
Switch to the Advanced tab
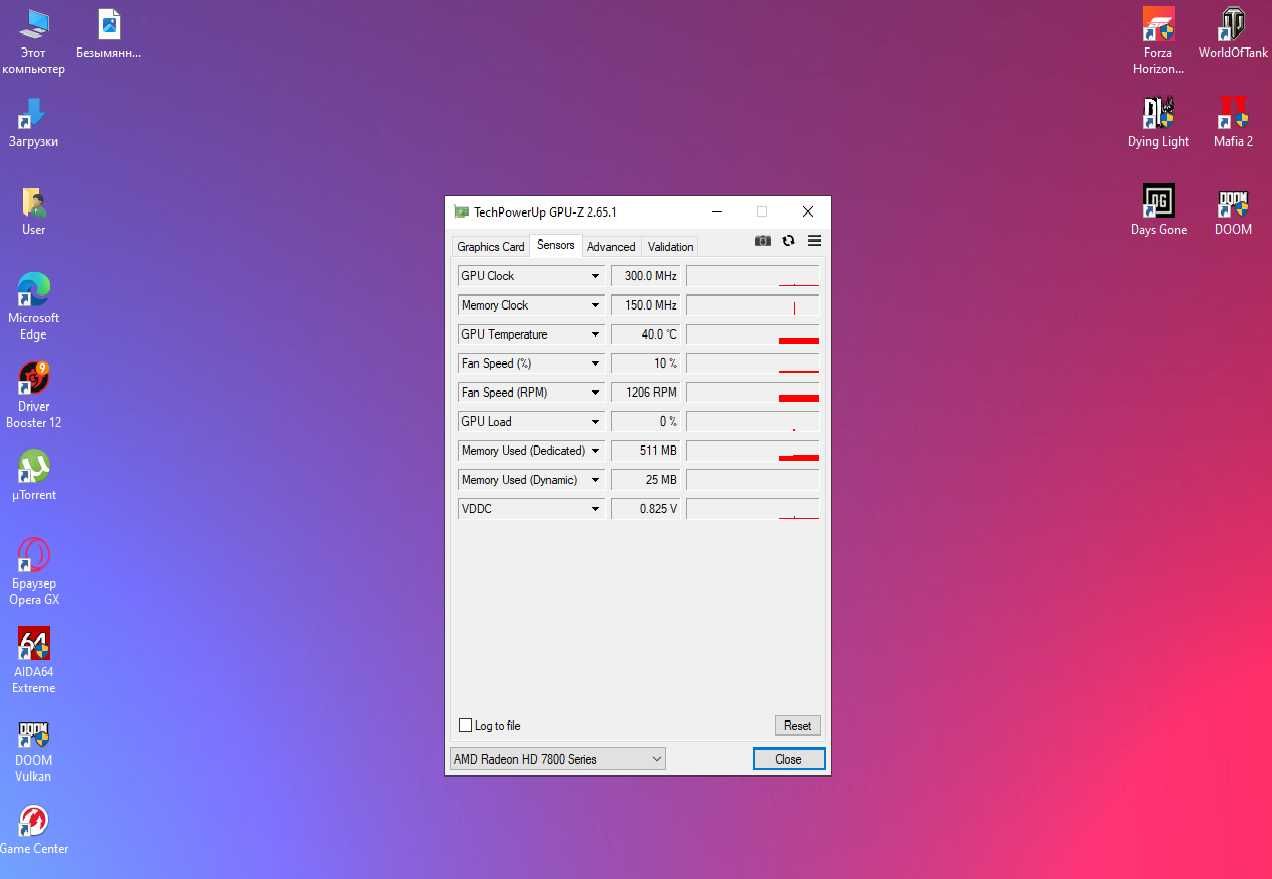pyautogui.click(x=611, y=246)
